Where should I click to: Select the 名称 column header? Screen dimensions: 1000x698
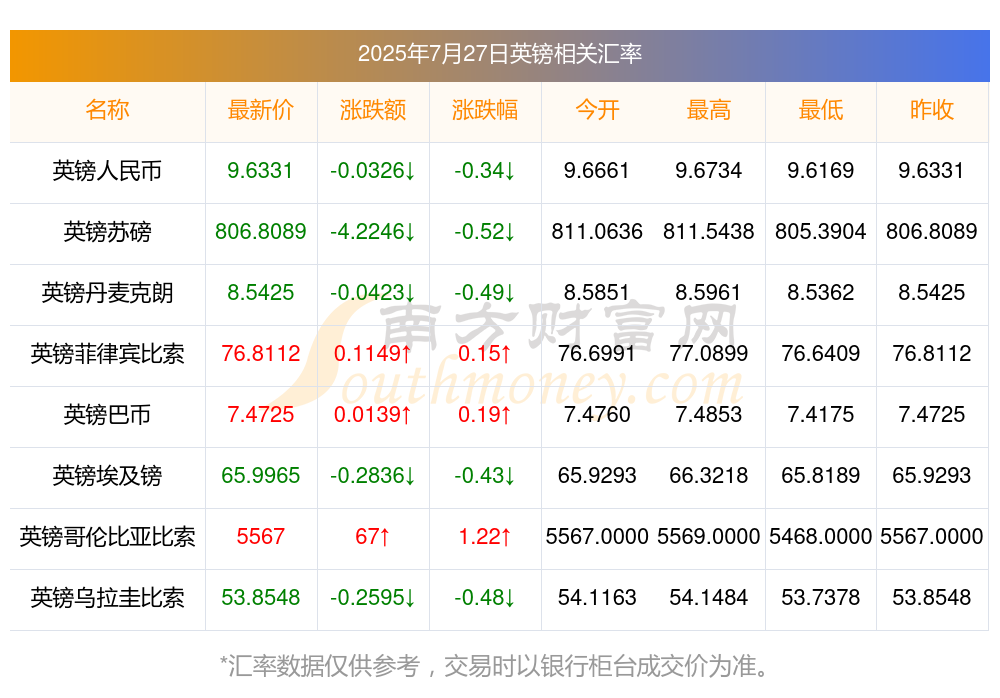click(107, 110)
